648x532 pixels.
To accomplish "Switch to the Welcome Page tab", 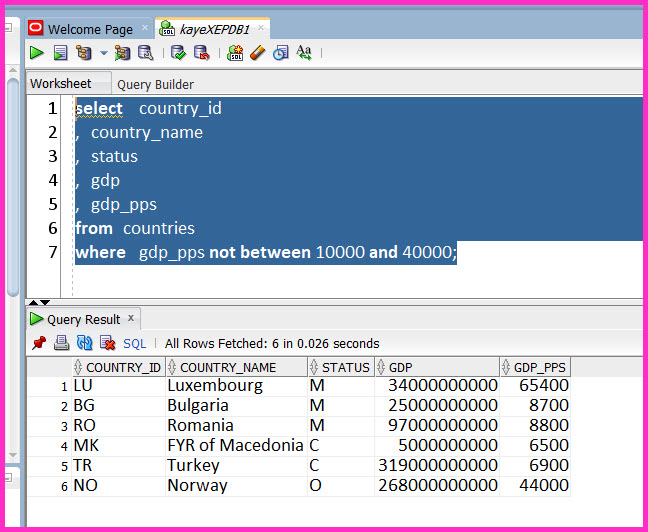I will point(90,29).
